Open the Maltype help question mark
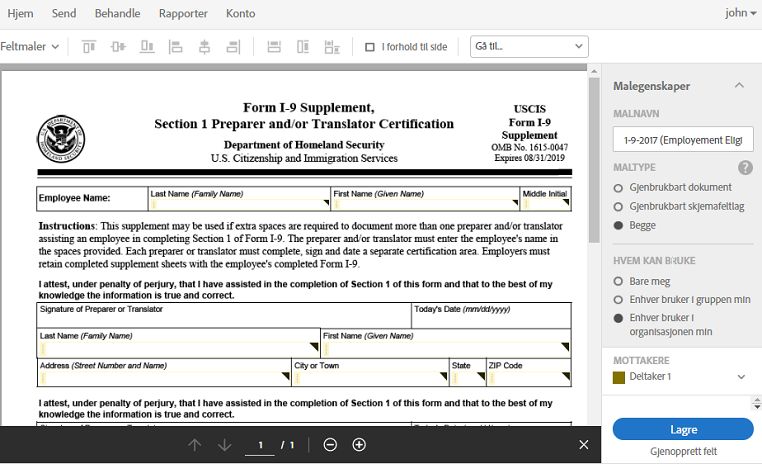762x464 pixels. point(745,168)
